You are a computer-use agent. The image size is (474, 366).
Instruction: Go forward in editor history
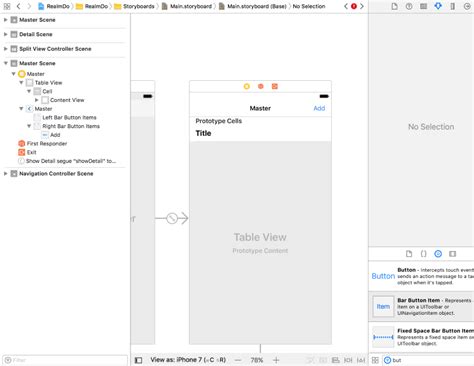point(29,6)
